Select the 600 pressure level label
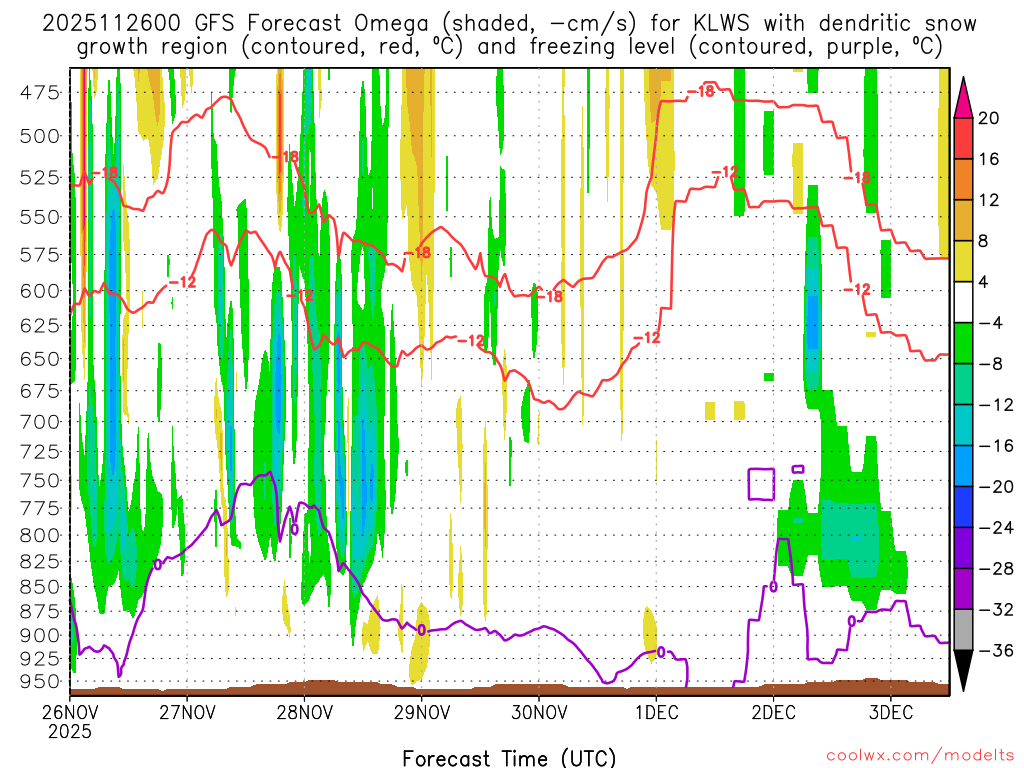Viewport: 1024px width, 768px height. click(40, 291)
